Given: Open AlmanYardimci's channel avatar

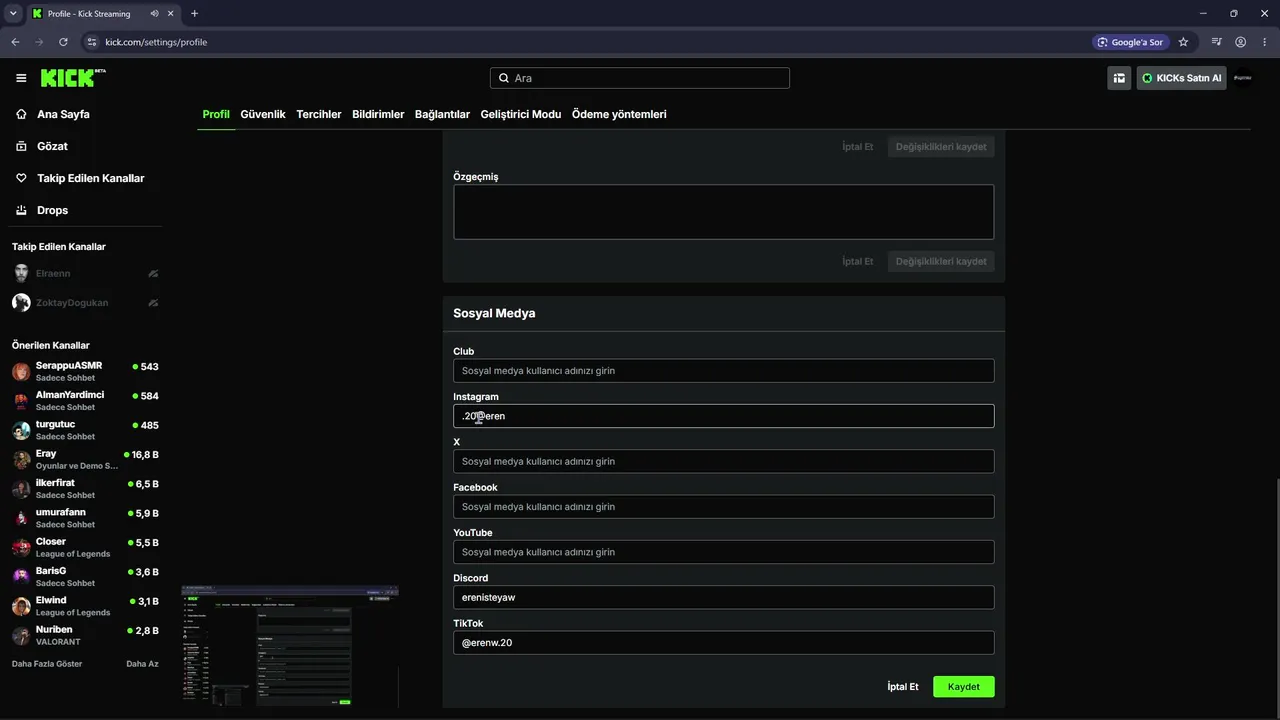Looking at the screenshot, I should 21,401.
